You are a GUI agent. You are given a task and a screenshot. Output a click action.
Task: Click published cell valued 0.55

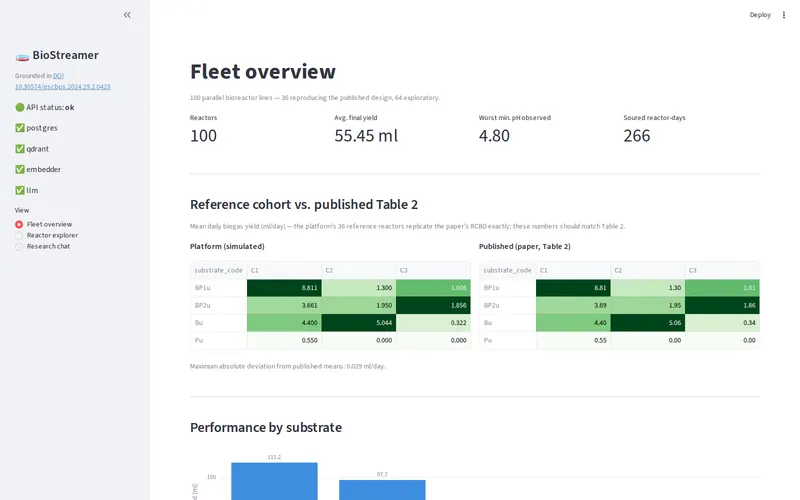click(x=573, y=340)
